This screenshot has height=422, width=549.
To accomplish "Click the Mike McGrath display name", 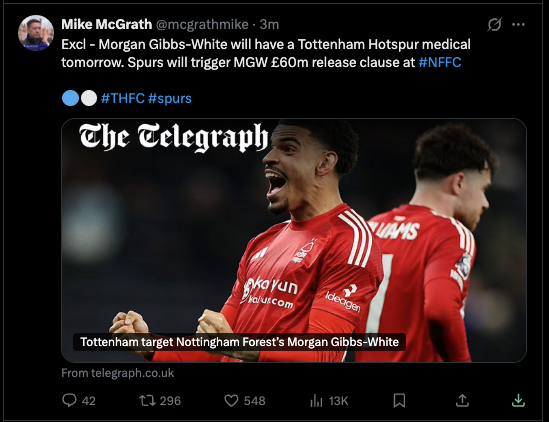I will 107,25.
